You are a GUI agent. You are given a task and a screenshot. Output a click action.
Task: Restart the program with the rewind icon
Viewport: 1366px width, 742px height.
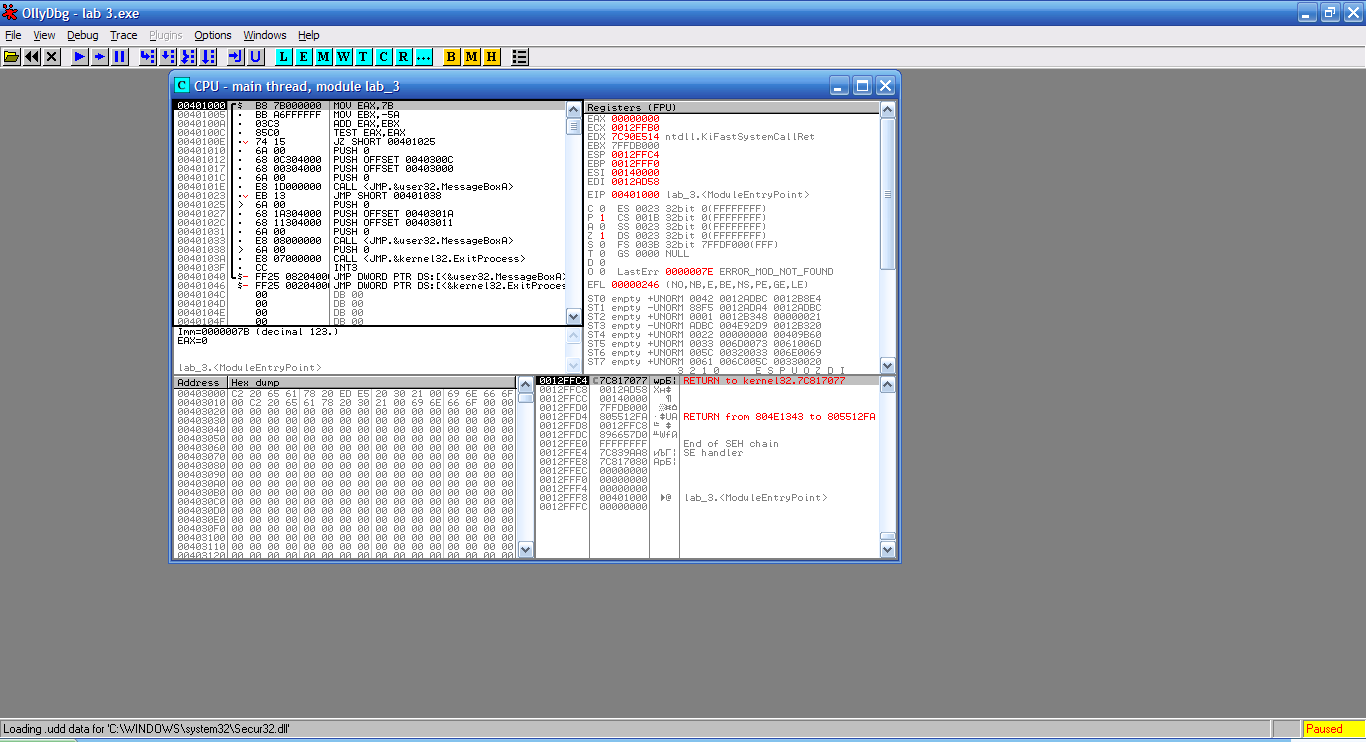tap(32, 57)
